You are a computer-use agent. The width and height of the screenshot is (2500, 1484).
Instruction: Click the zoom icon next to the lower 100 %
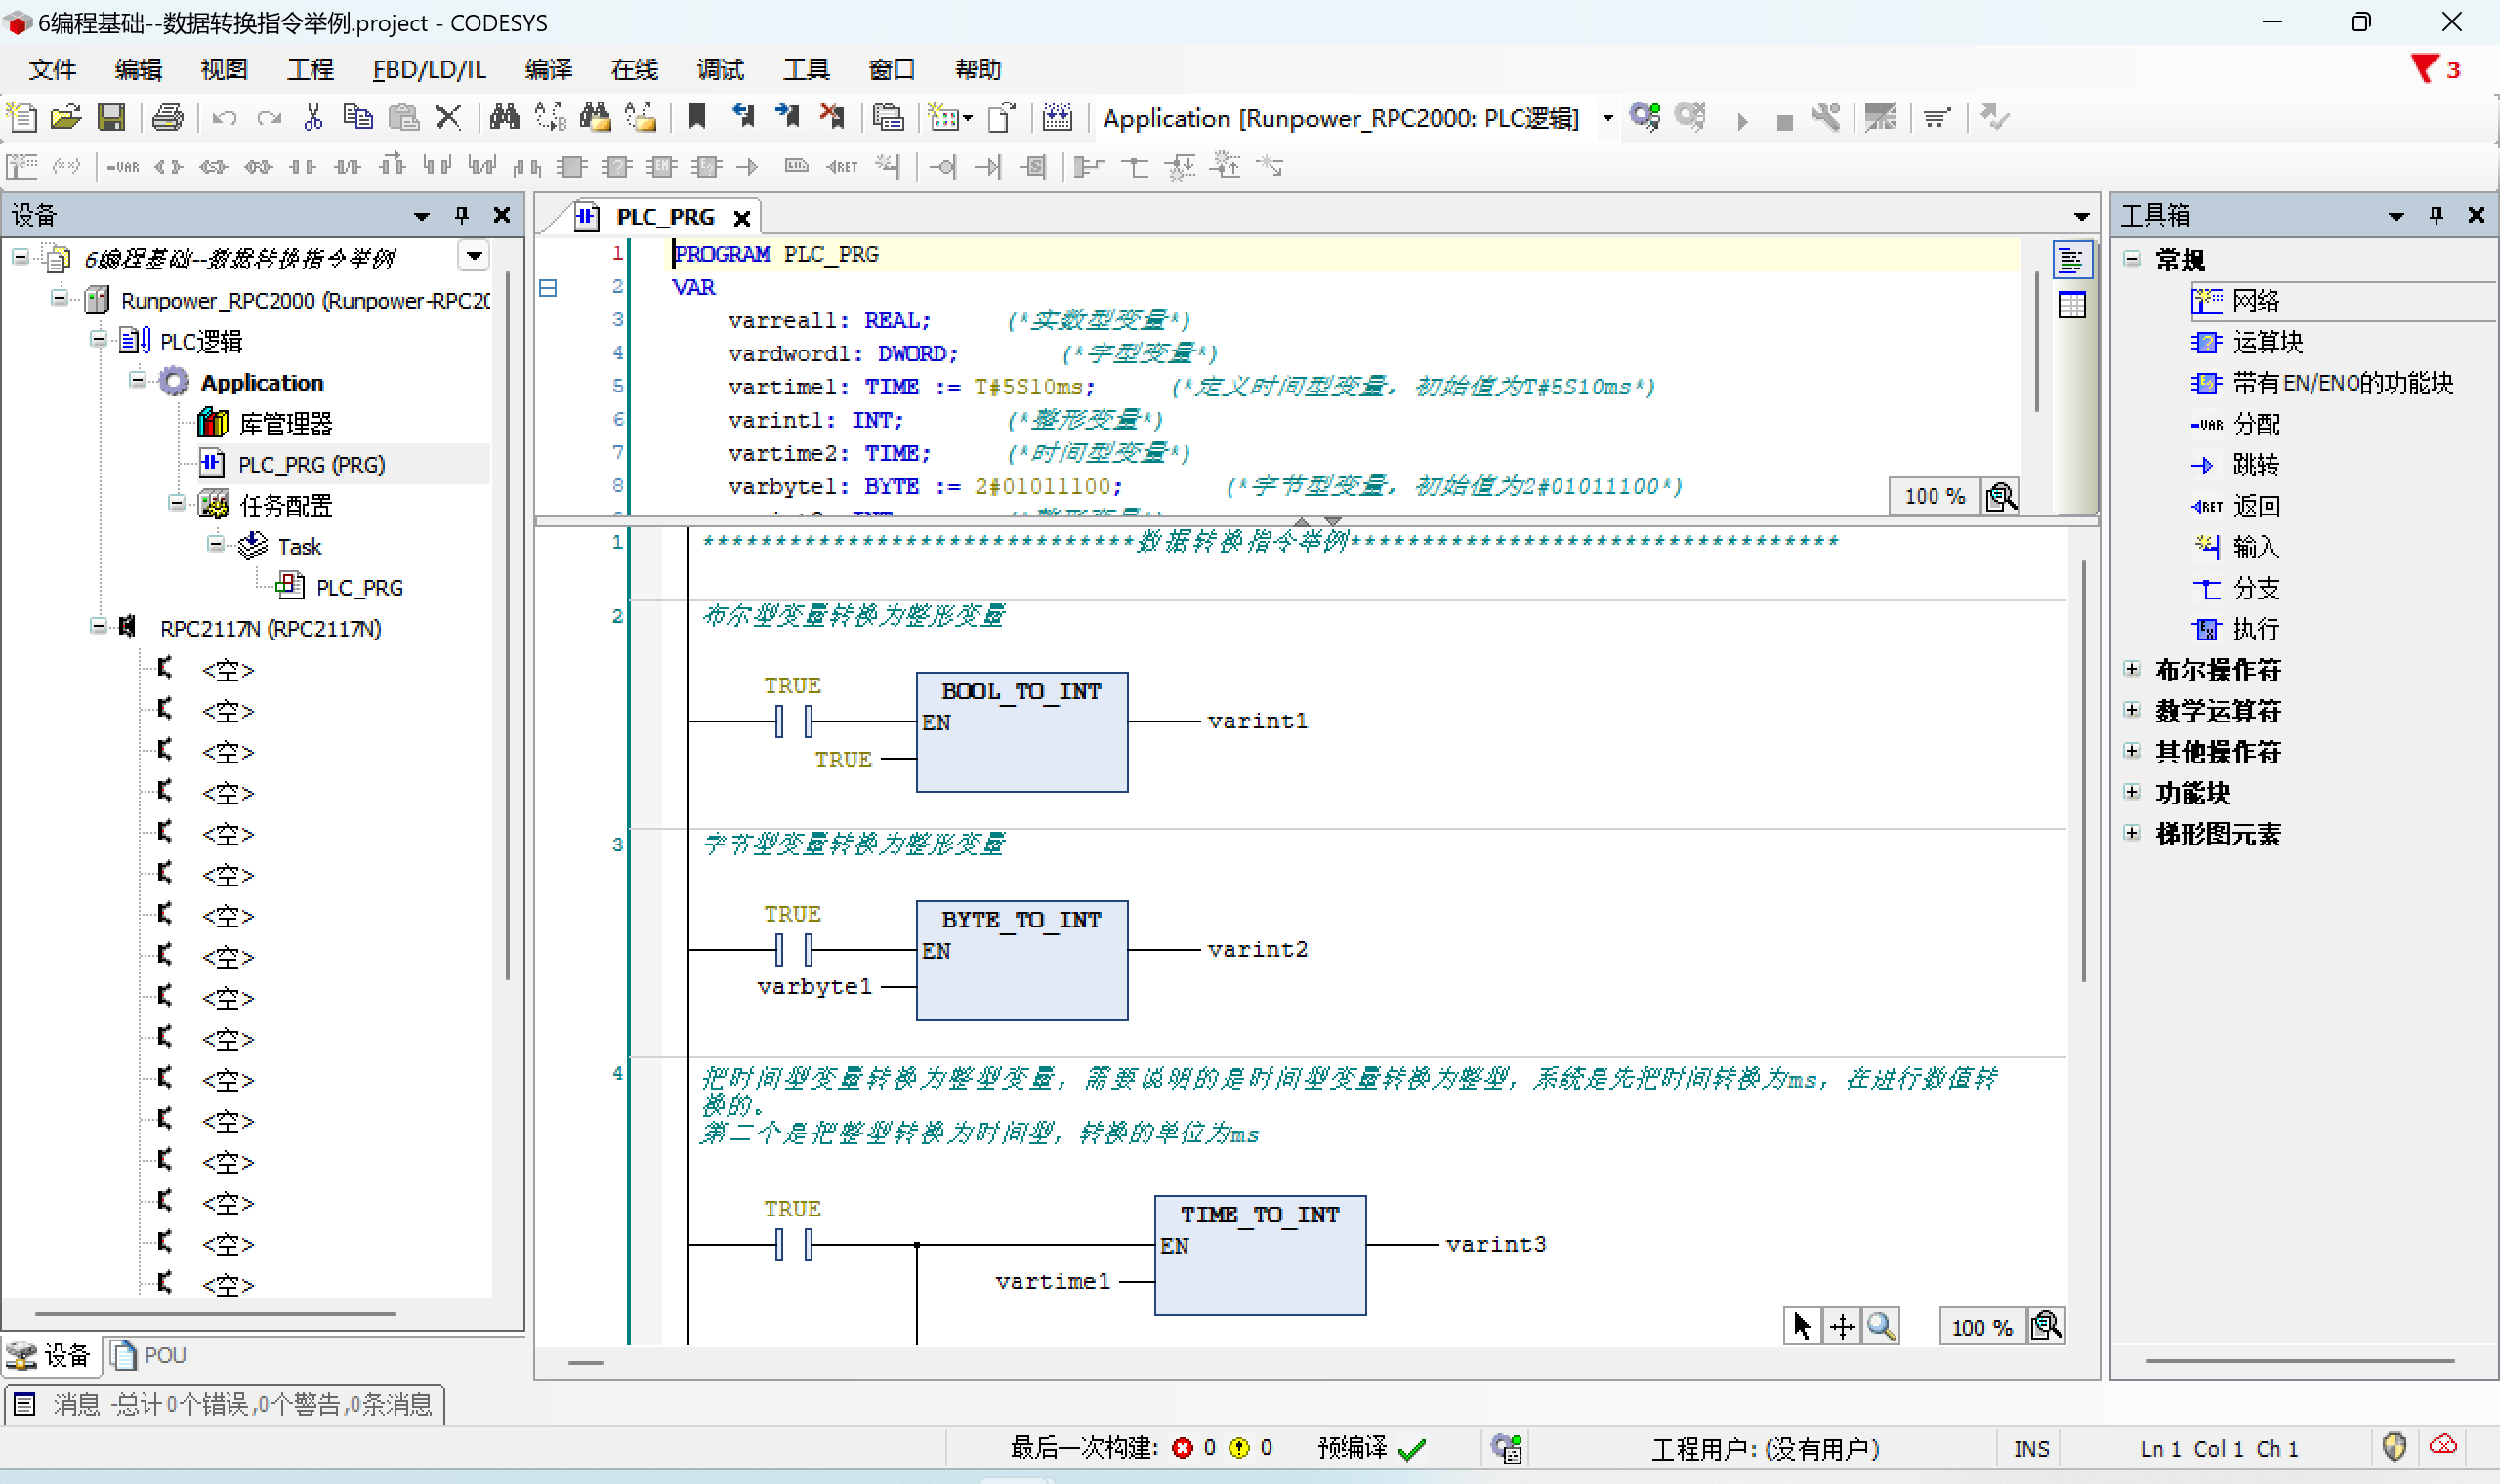[2047, 1327]
